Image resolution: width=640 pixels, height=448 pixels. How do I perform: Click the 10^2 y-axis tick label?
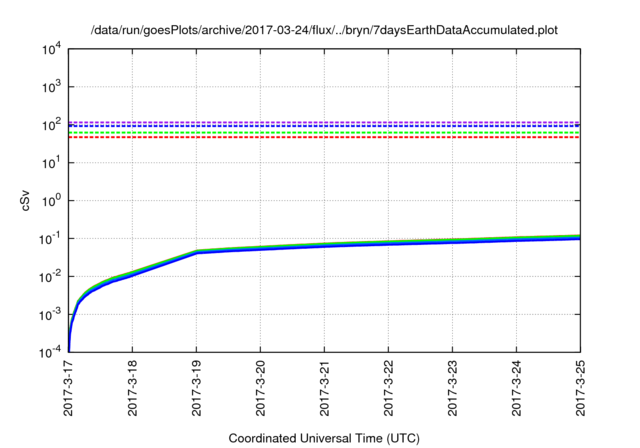click(52, 125)
